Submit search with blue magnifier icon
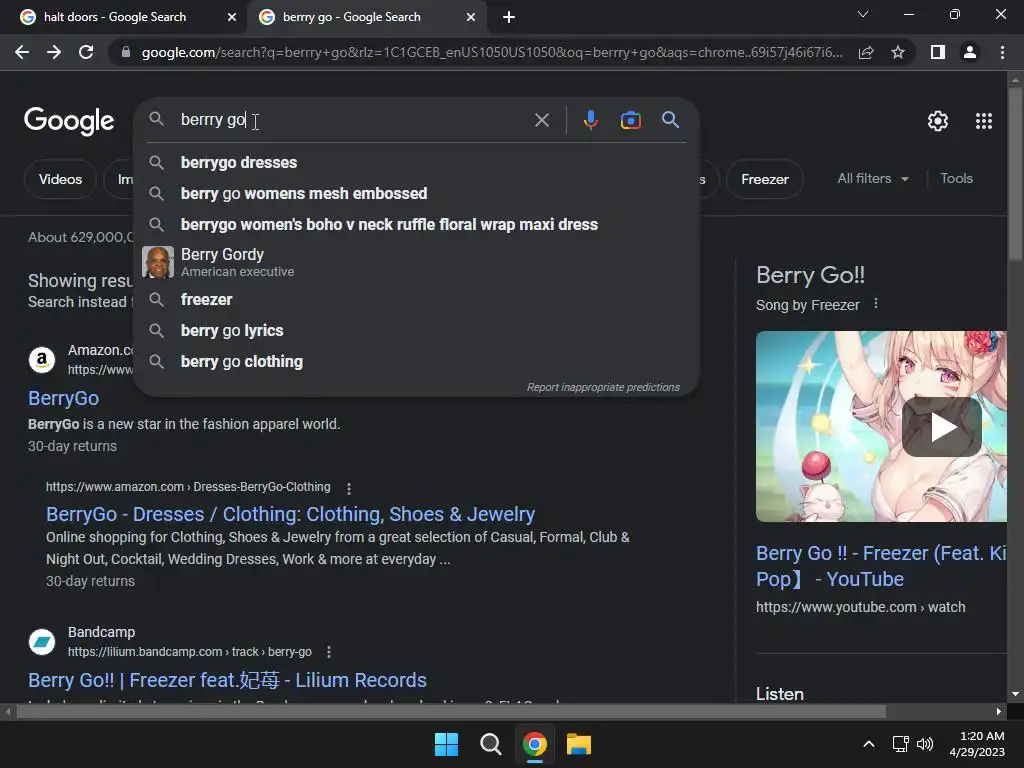1024x768 pixels. pyautogui.click(x=671, y=120)
